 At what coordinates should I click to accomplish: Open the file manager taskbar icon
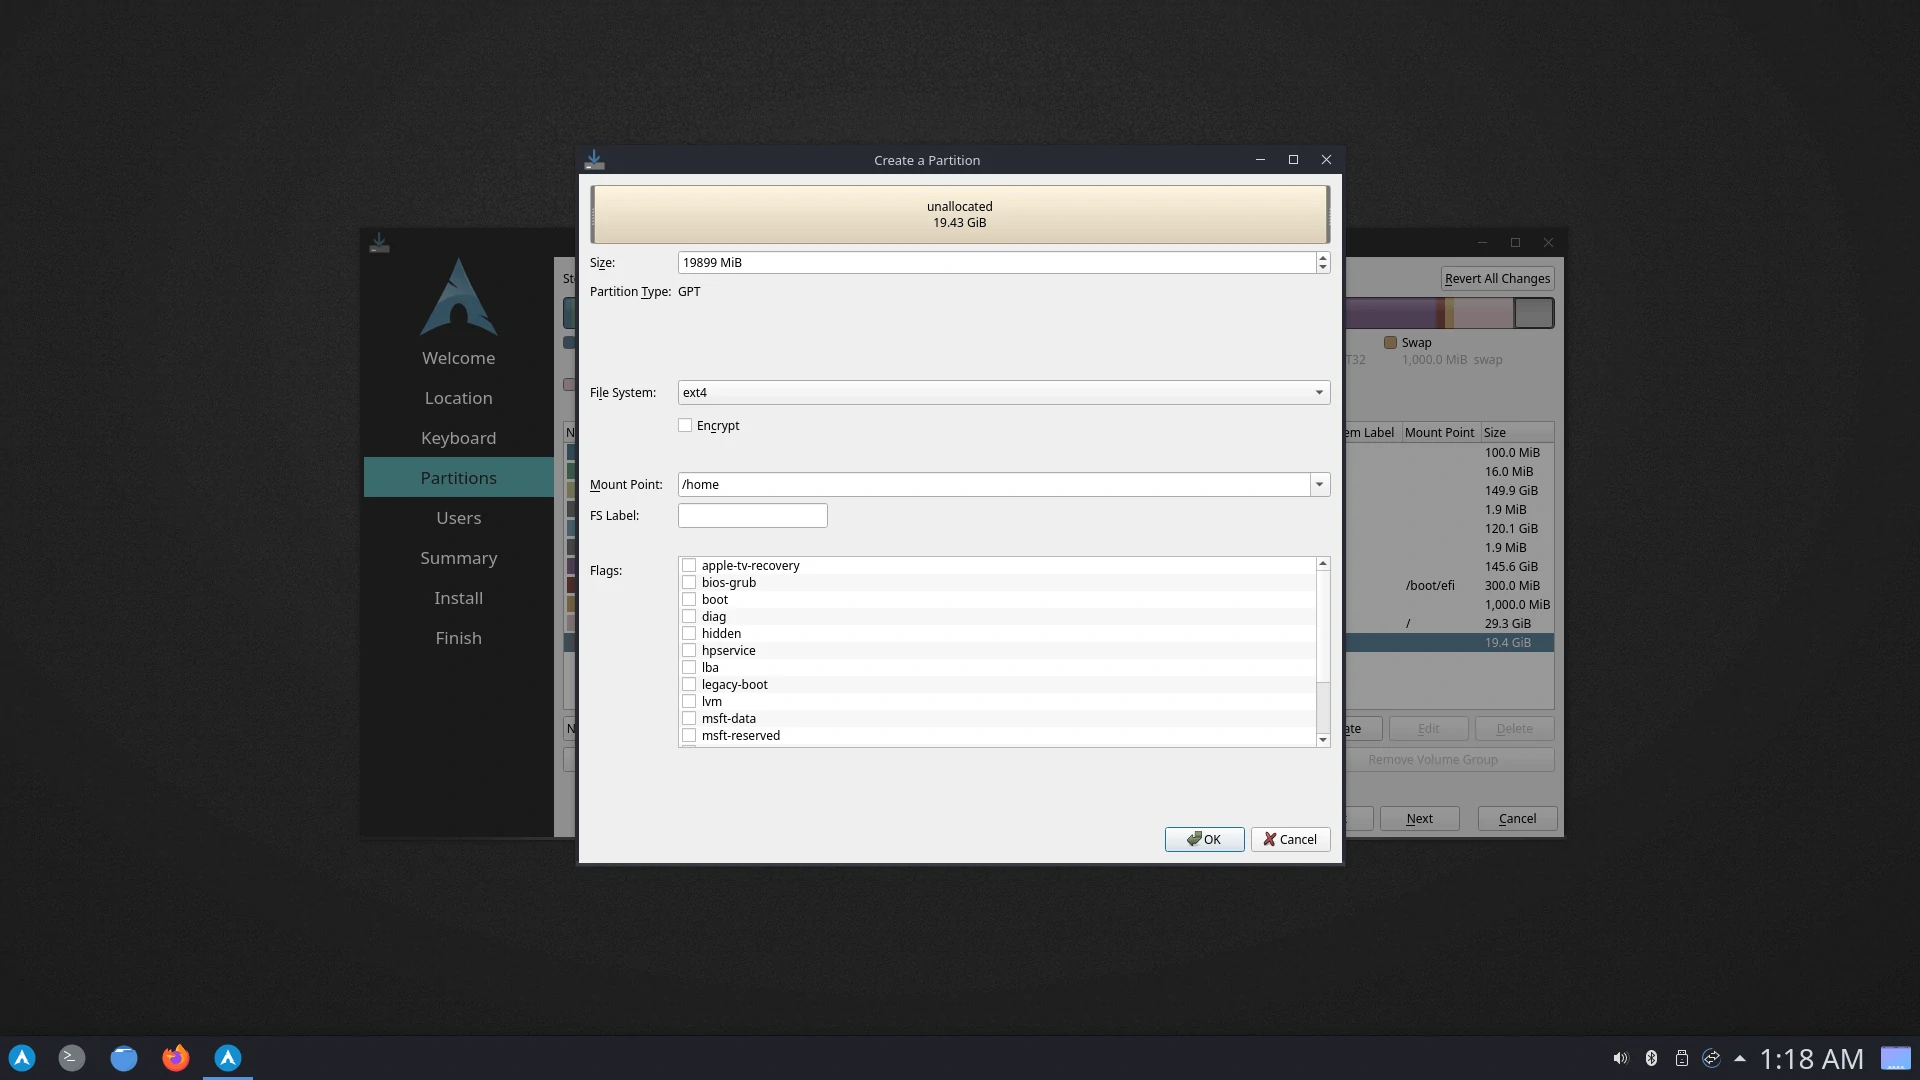coord(124,1058)
